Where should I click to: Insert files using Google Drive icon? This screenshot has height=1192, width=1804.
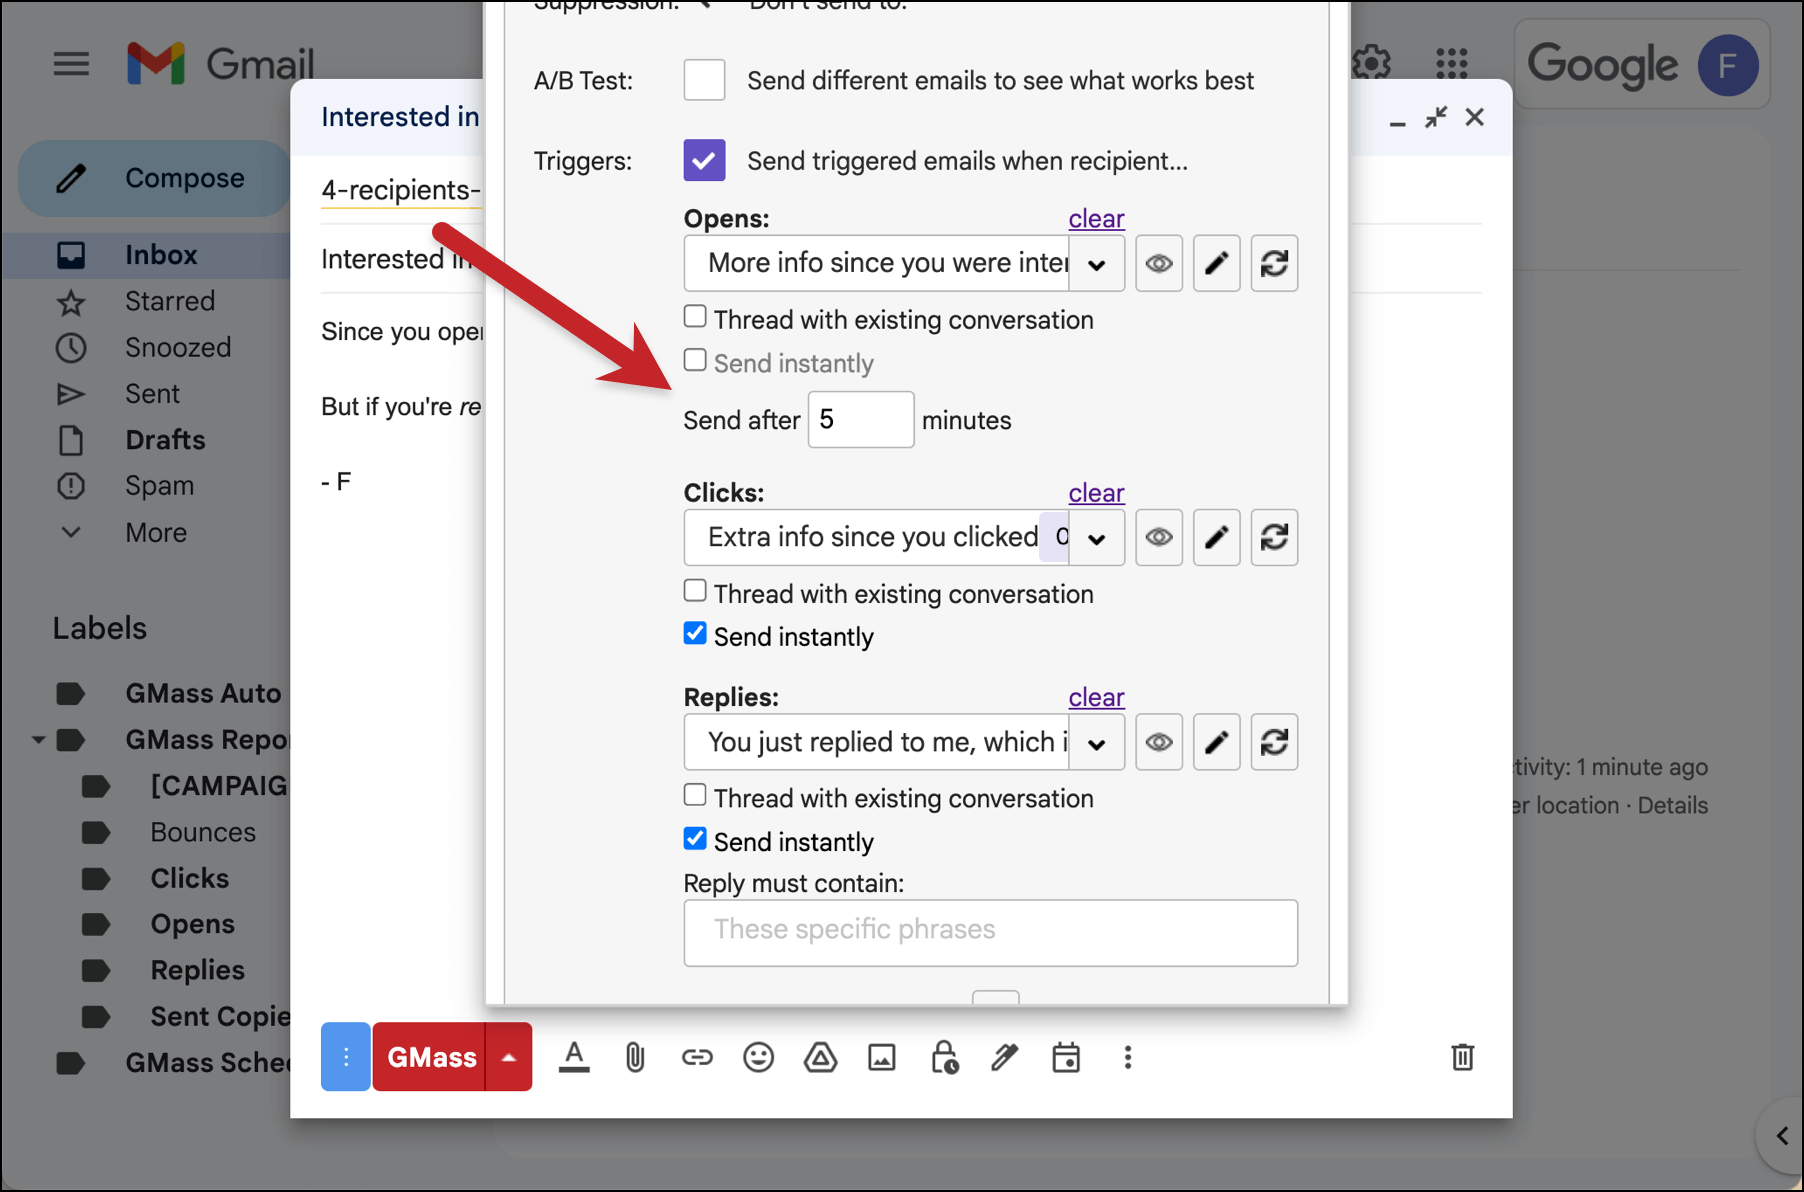[820, 1057]
